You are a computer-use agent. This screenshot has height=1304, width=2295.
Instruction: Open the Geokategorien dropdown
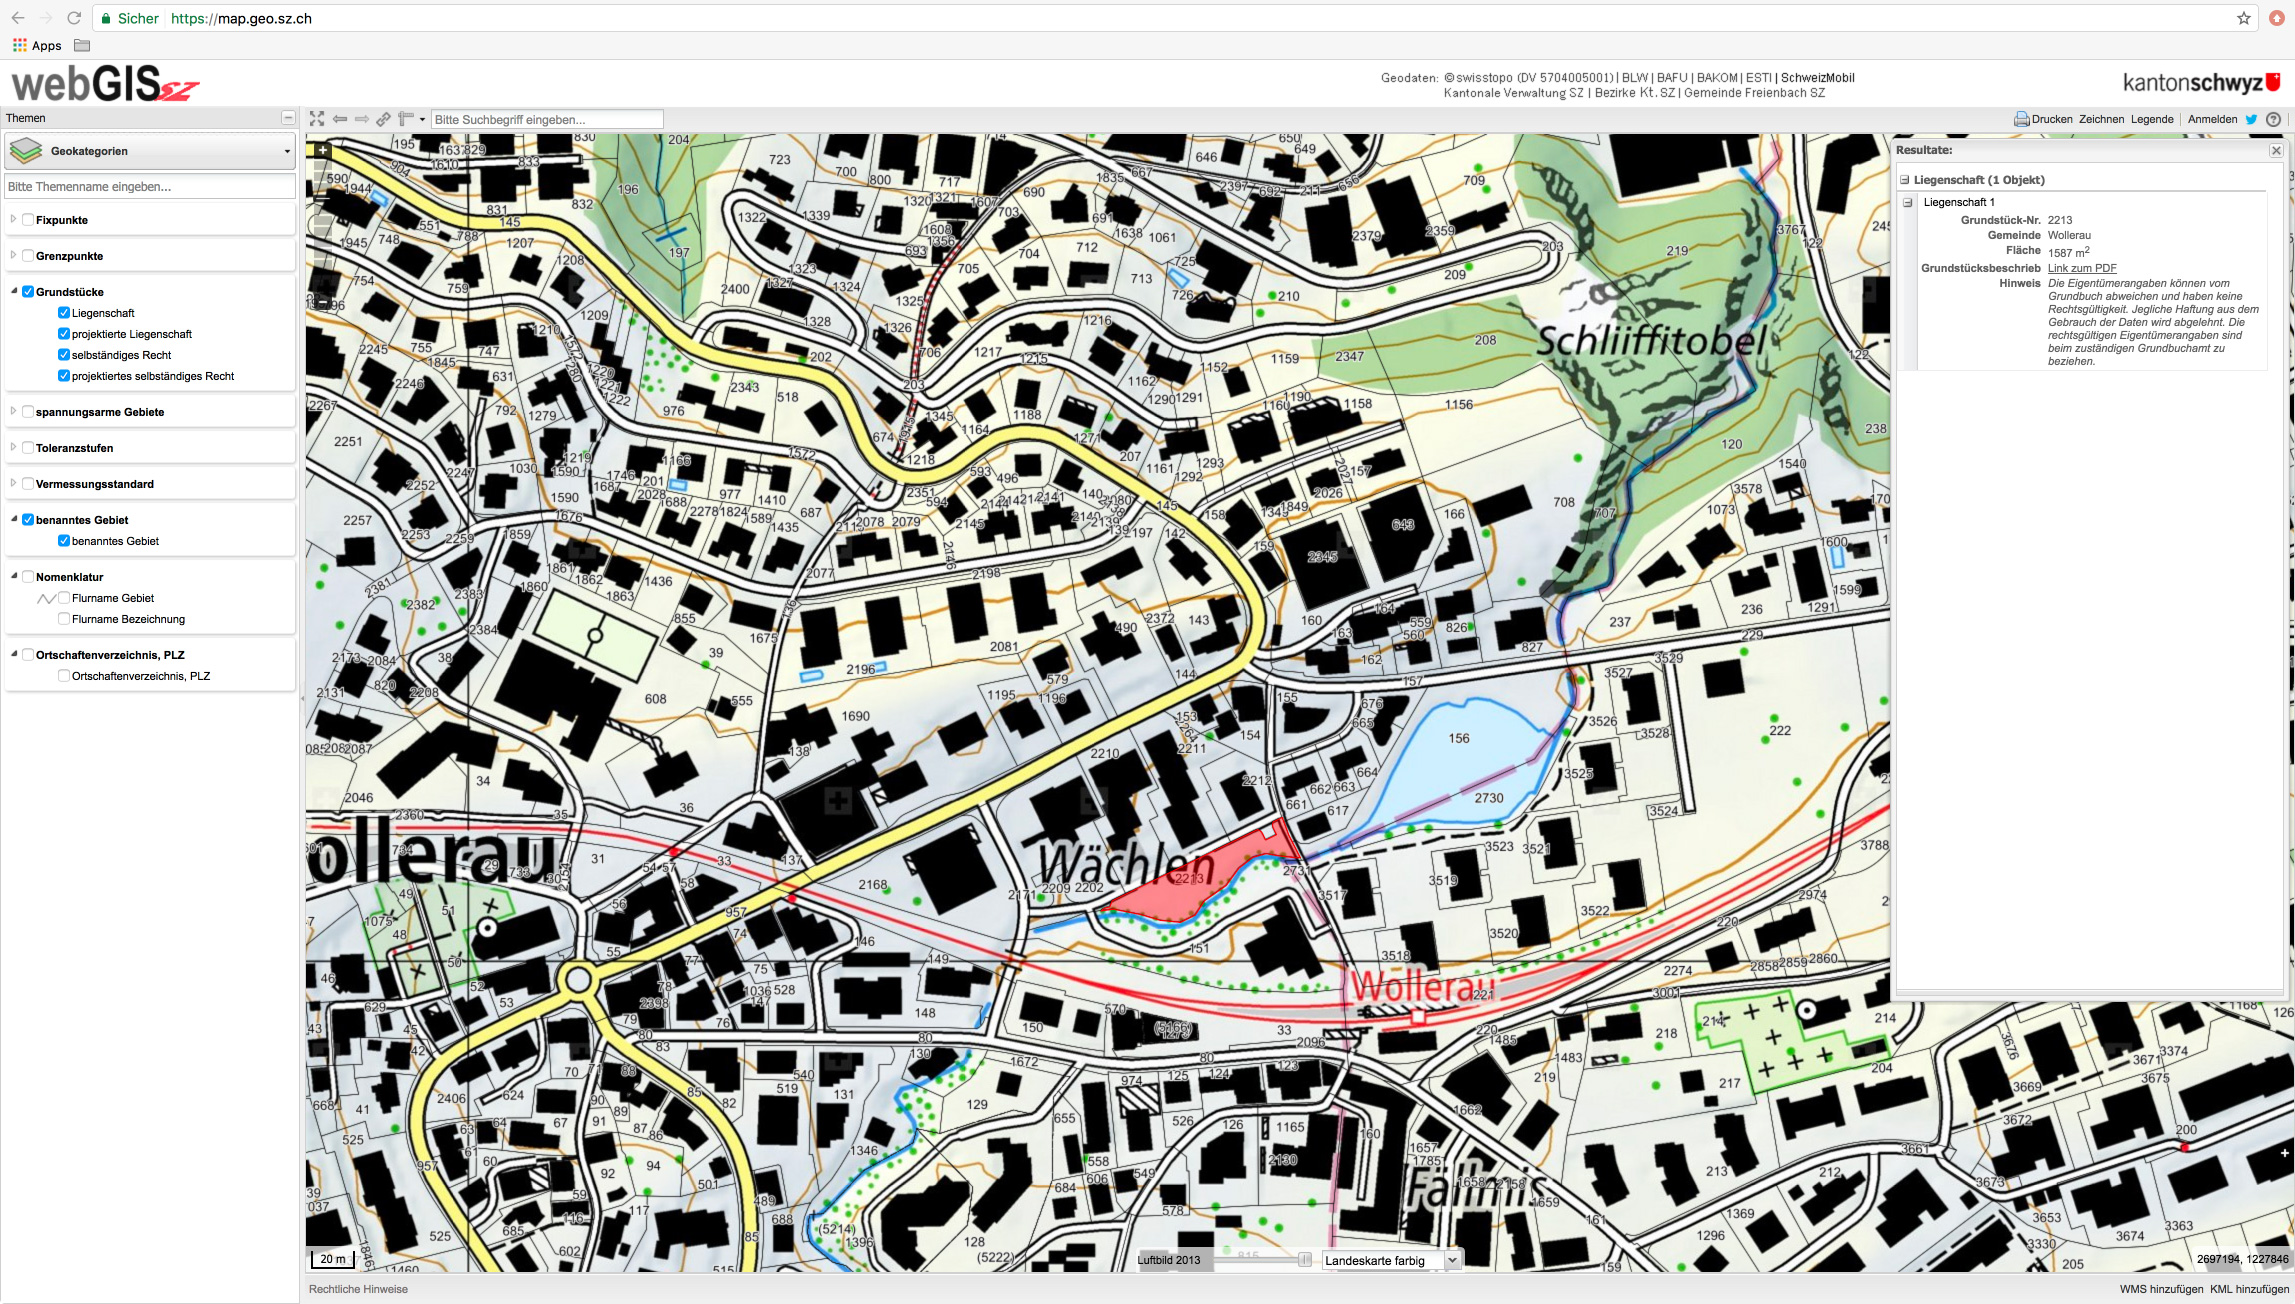pos(150,151)
